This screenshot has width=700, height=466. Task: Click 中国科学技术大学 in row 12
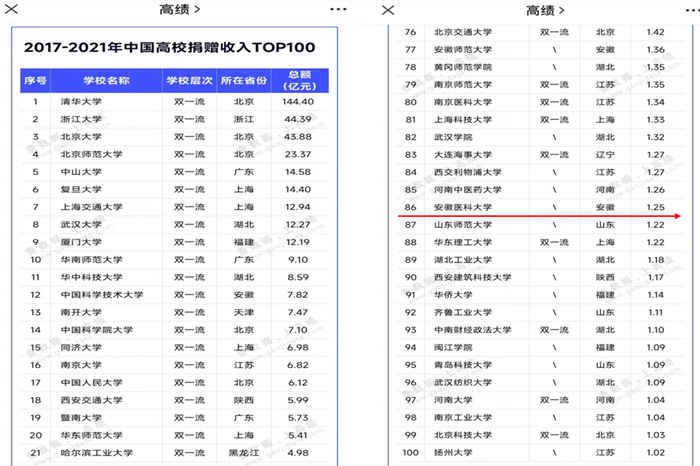(x=102, y=295)
